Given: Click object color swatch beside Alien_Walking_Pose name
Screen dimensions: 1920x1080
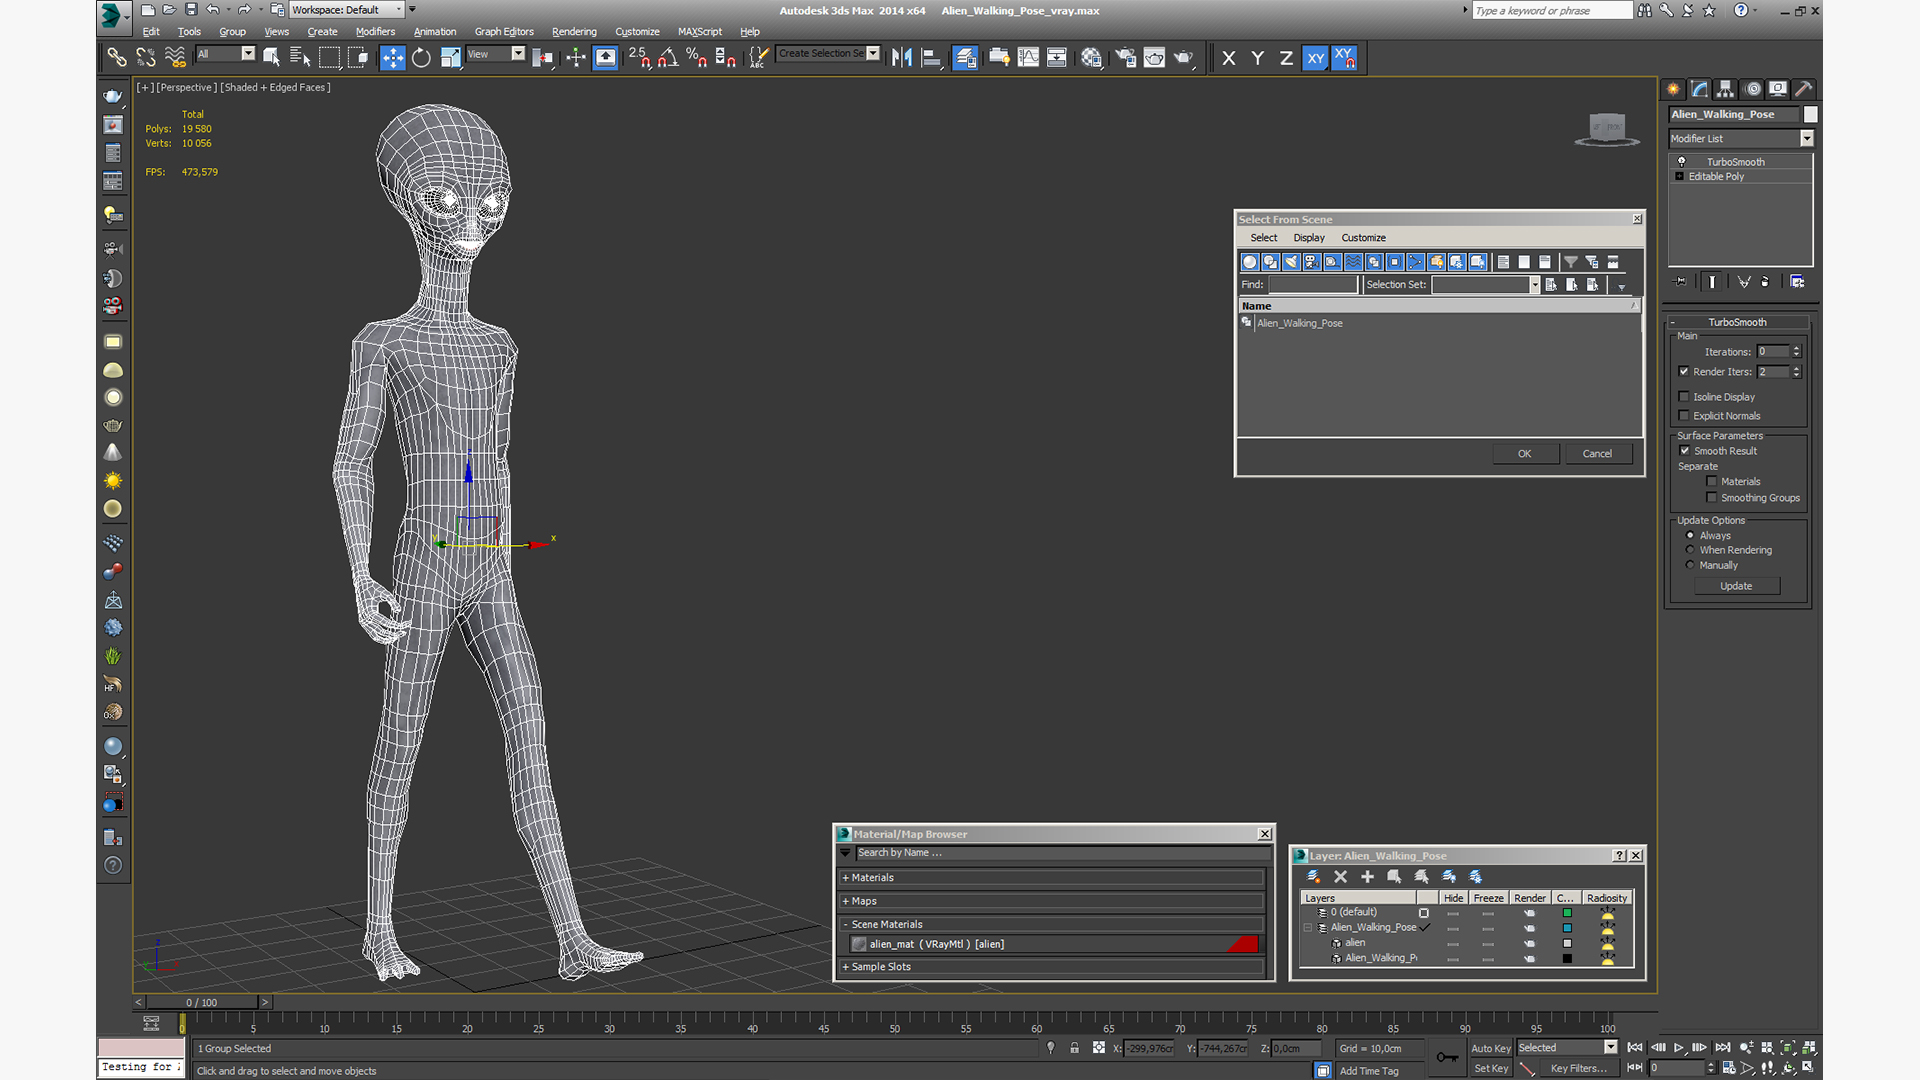Looking at the screenshot, I should (x=1810, y=114).
